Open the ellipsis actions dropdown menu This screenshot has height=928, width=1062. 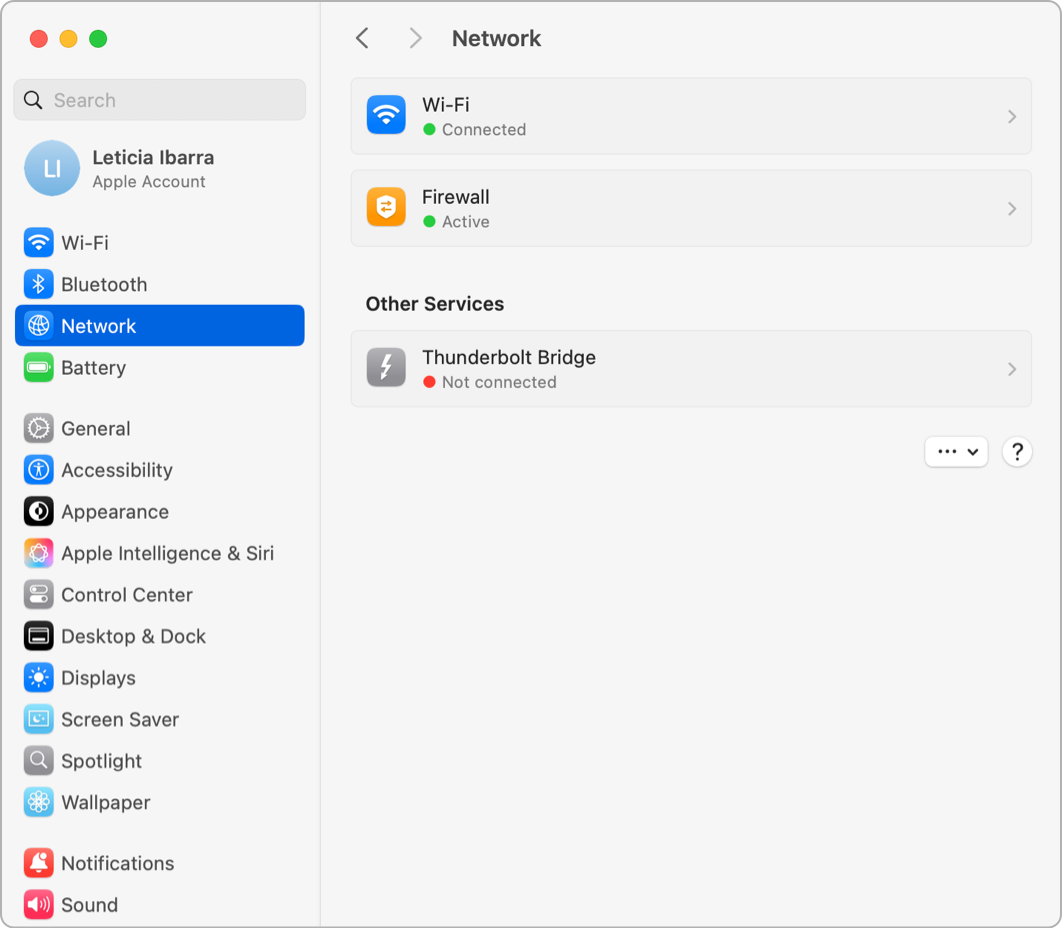[956, 452]
